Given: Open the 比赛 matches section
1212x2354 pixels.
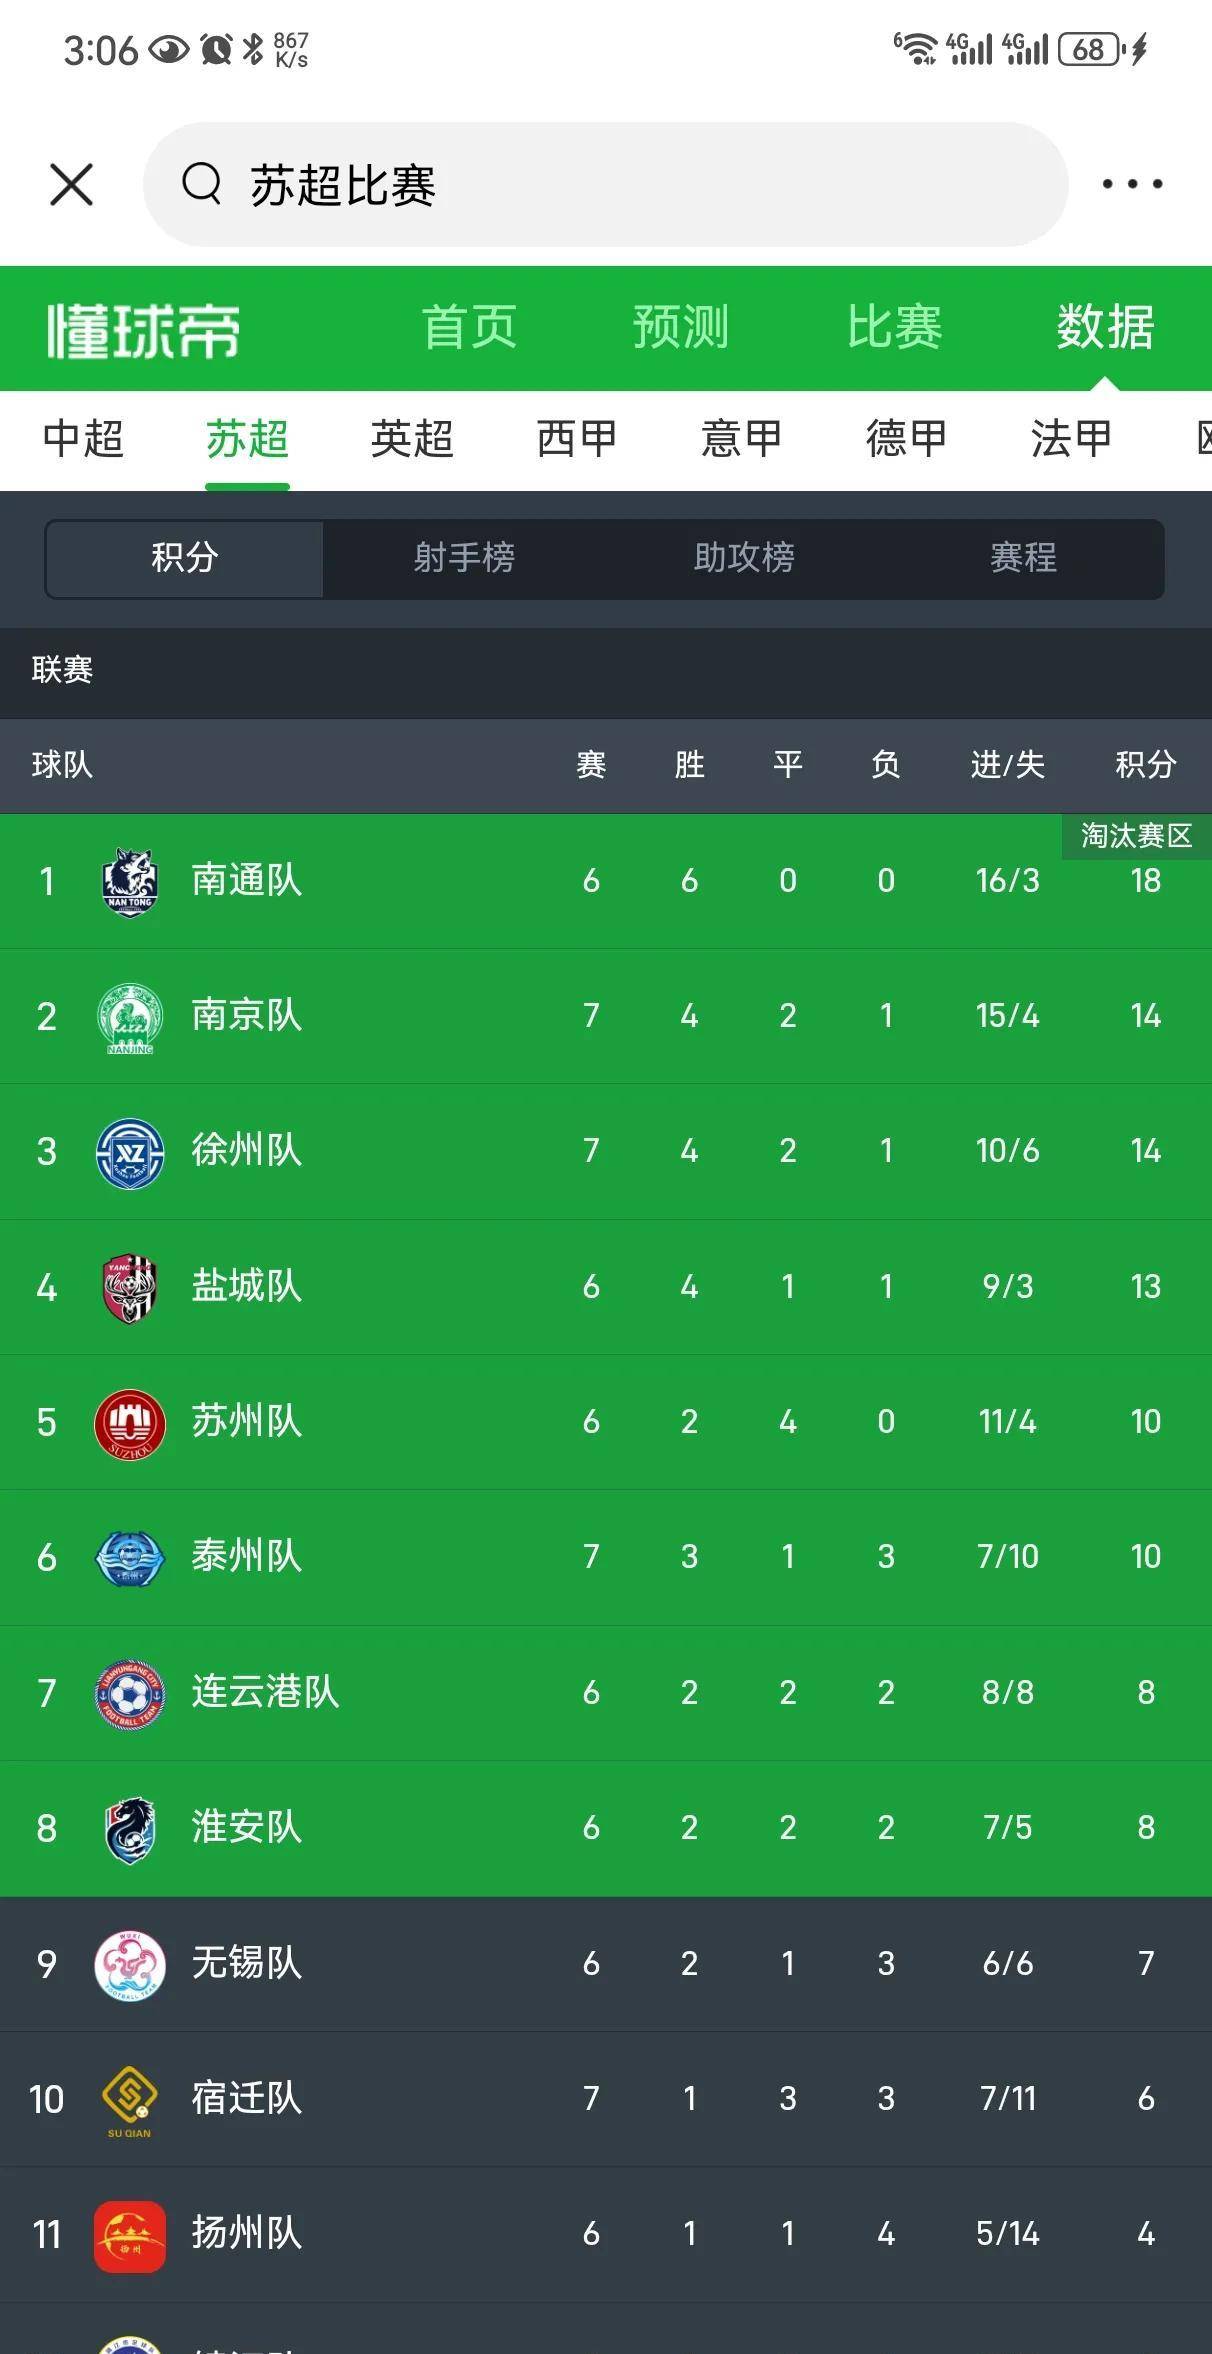Looking at the screenshot, I should point(894,328).
